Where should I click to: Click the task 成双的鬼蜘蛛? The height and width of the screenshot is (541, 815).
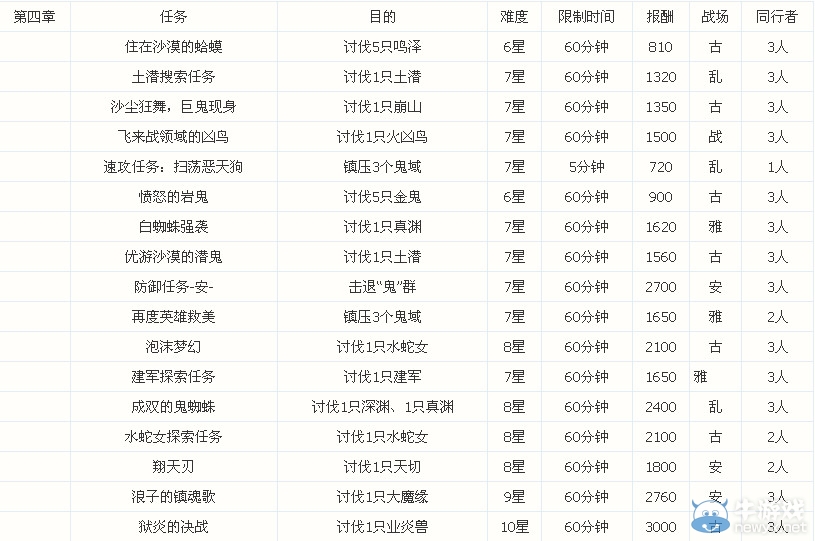(x=173, y=406)
